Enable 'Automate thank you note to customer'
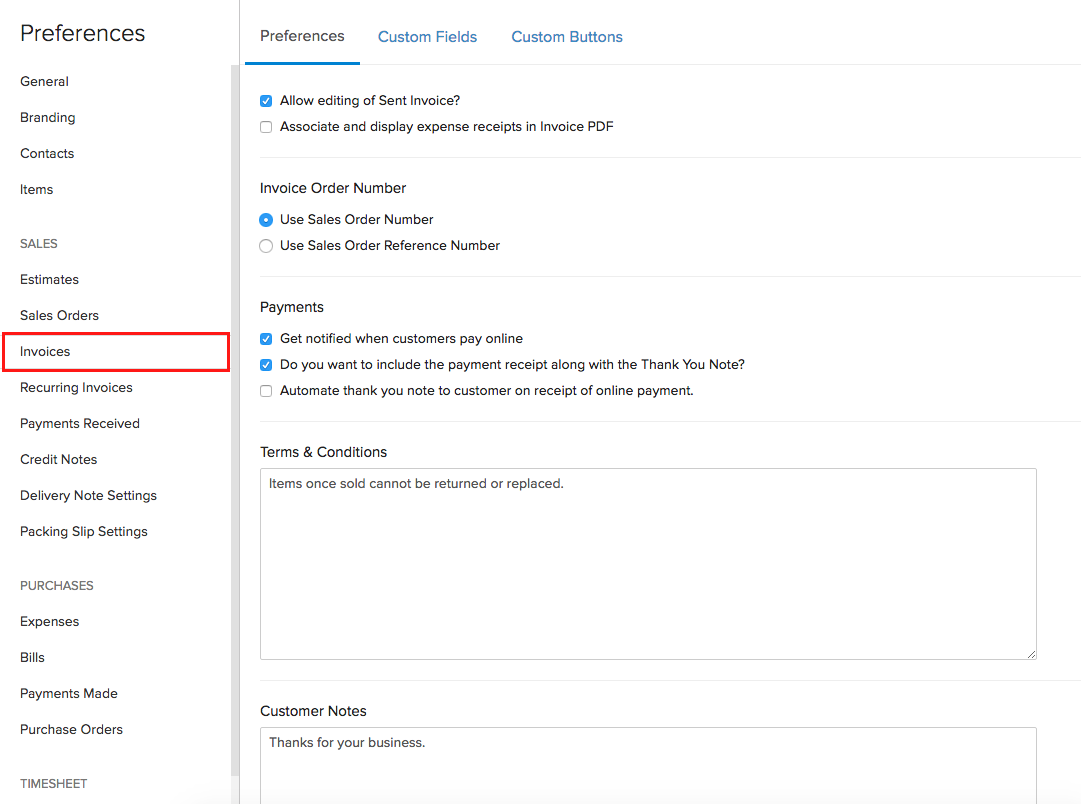The height and width of the screenshot is (804, 1081). coord(265,390)
